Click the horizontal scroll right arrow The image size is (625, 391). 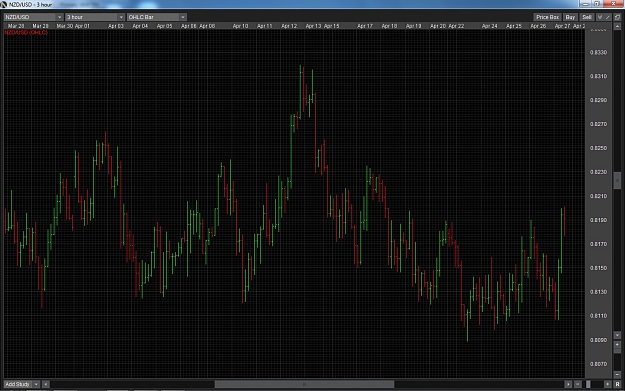point(568,384)
